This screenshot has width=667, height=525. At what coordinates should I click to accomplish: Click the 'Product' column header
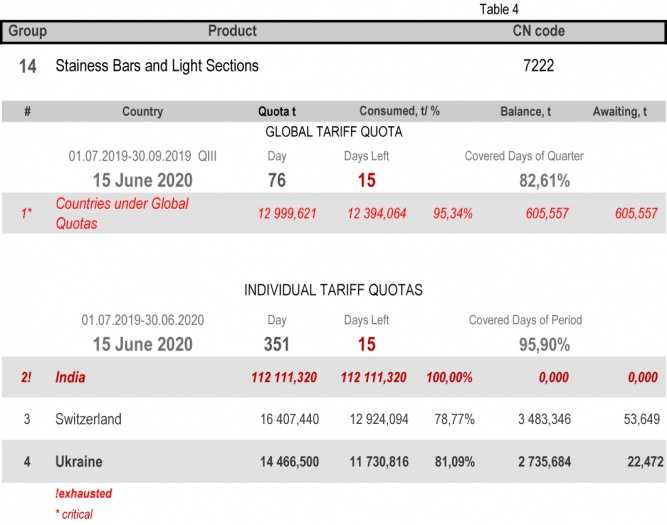click(x=232, y=31)
